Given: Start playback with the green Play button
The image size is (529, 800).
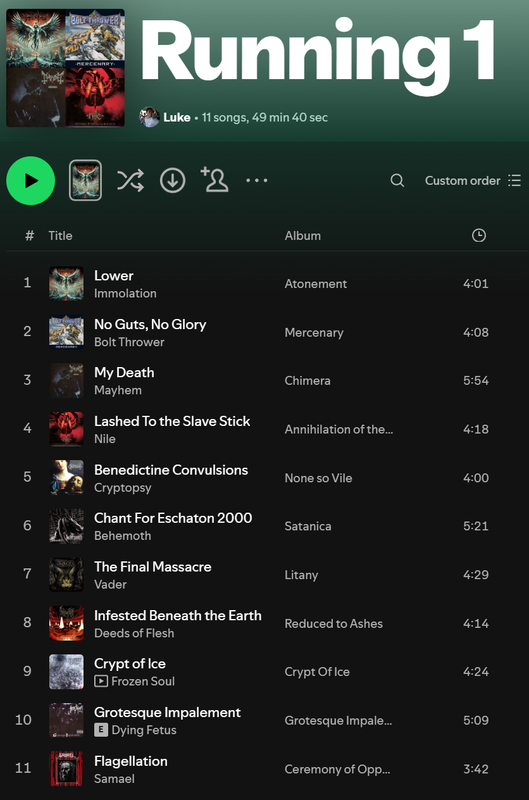Looking at the screenshot, I should pyautogui.click(x=31, y=181).
